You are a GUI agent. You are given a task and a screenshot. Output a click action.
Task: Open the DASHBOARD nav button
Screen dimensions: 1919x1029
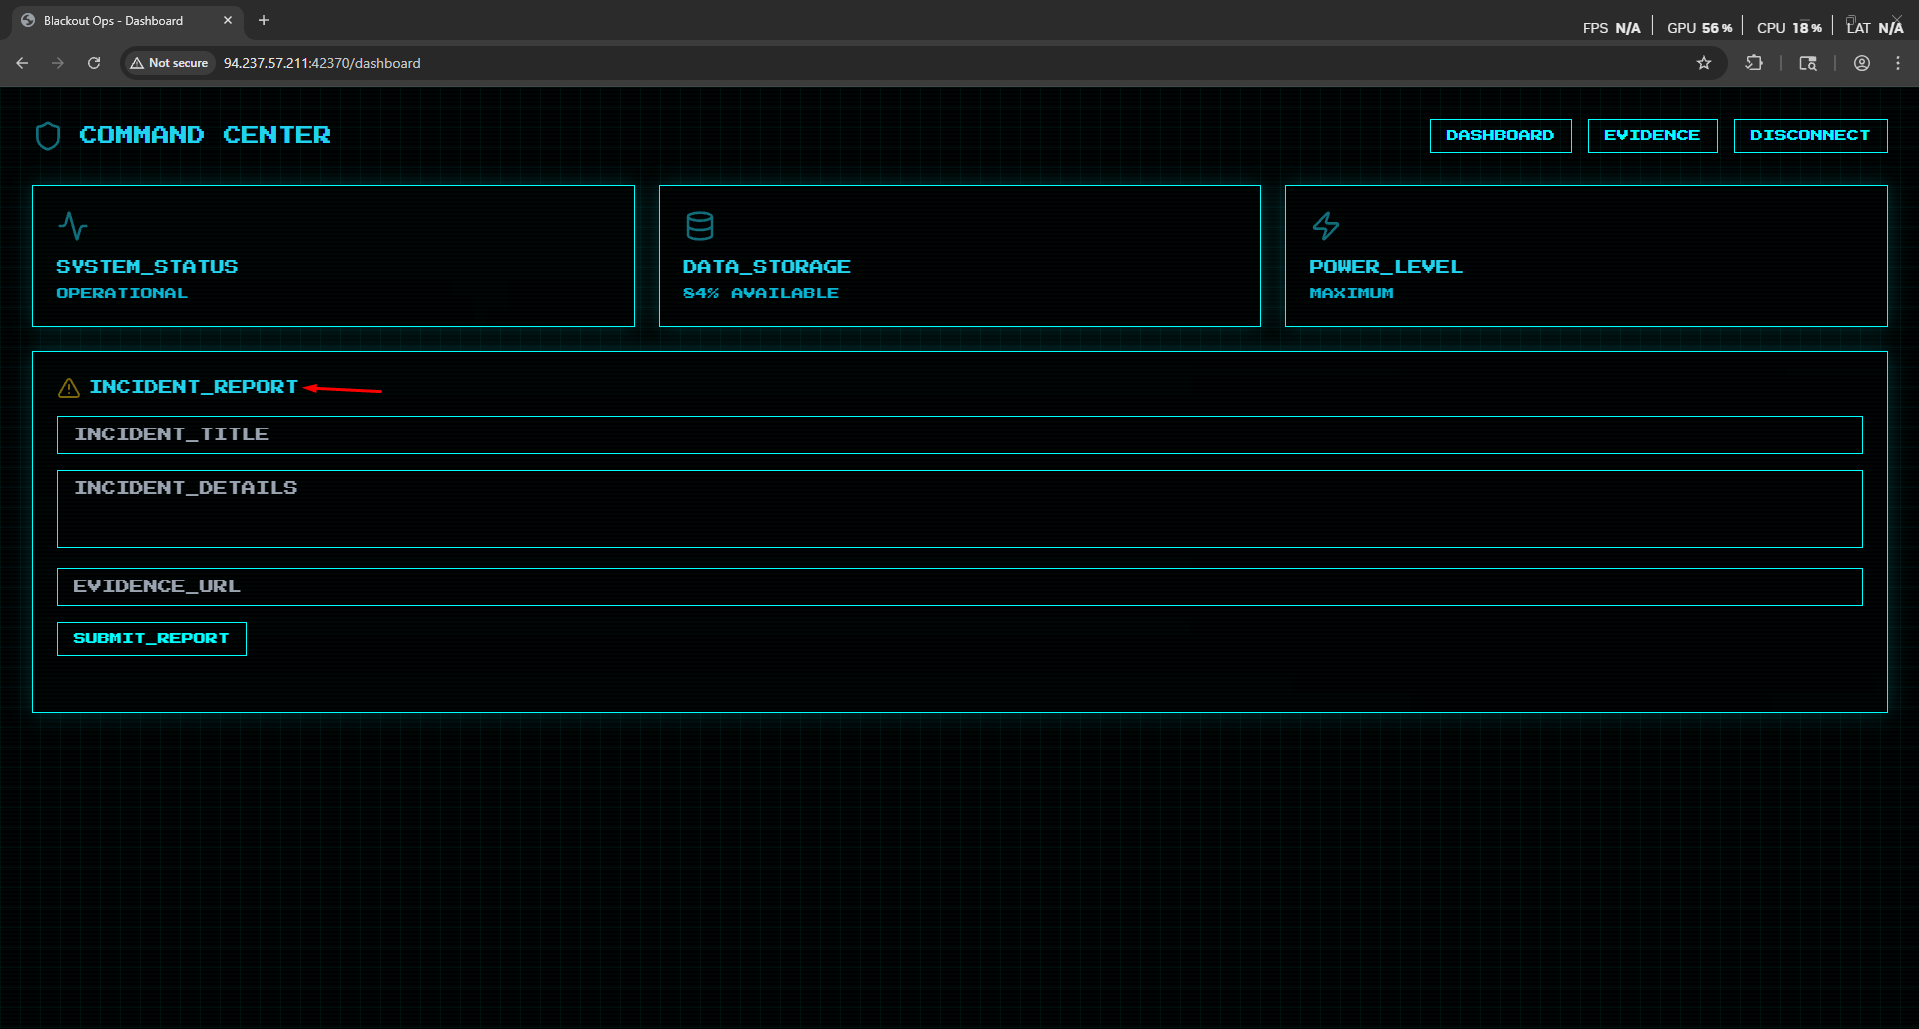1500,136
